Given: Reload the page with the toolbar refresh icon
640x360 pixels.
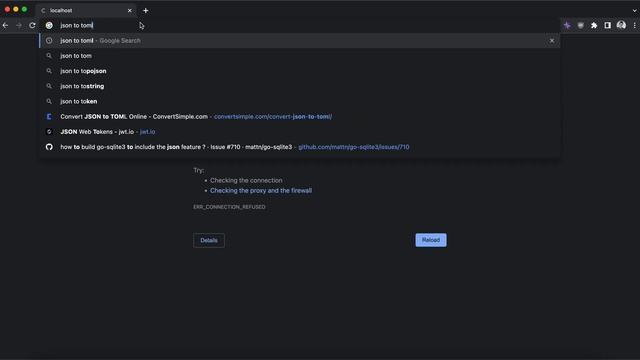Looking at the screenshot, I should pos(32,25).
